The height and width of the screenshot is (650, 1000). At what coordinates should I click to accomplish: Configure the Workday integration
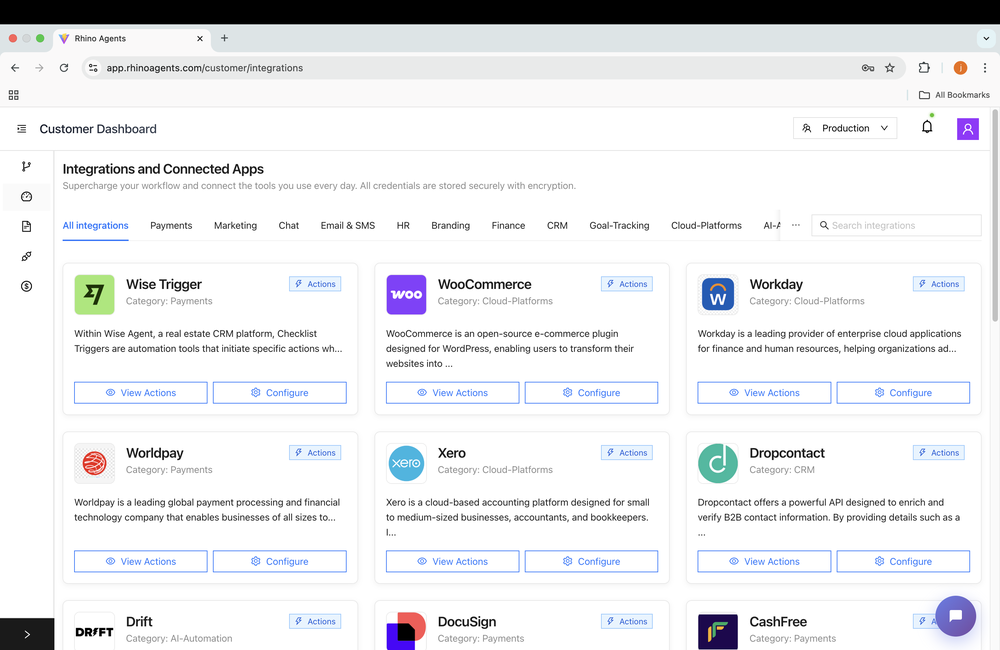903,392
